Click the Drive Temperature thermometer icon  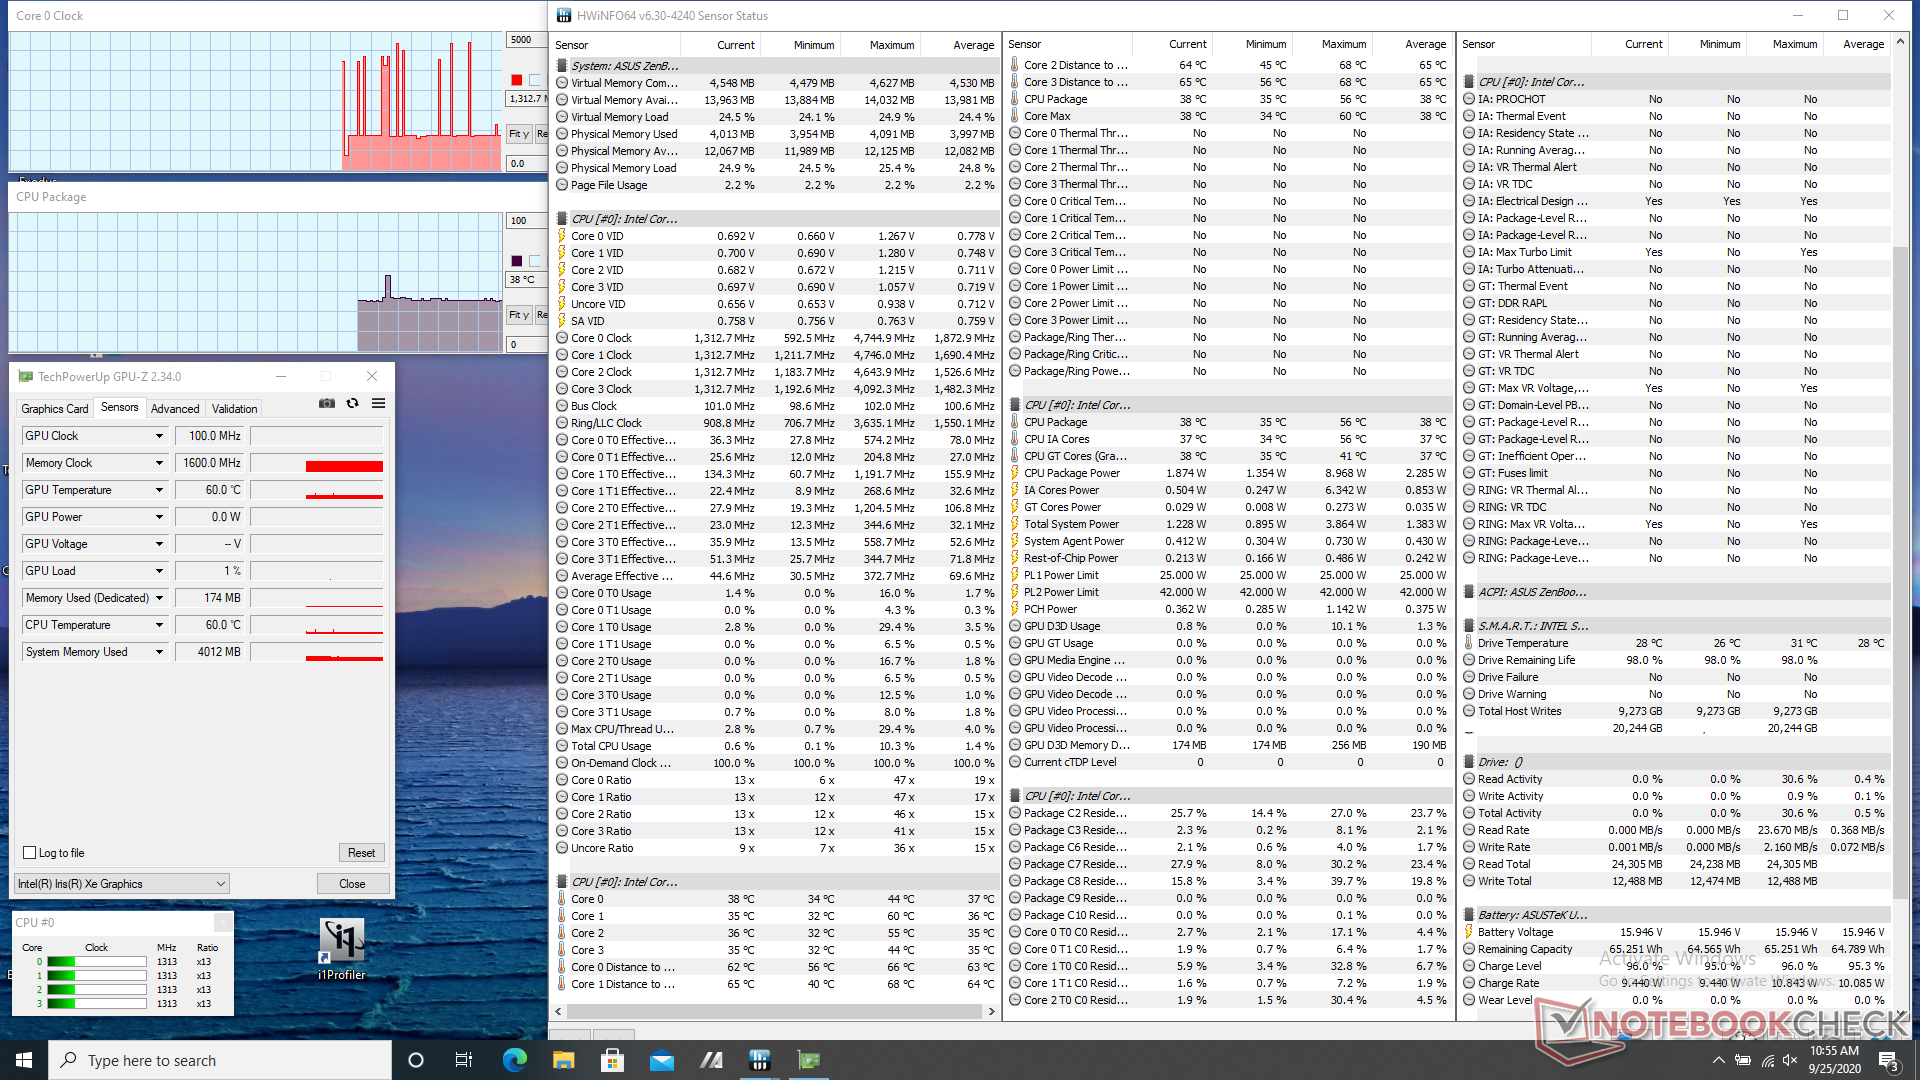click(x=1469, y=643)
